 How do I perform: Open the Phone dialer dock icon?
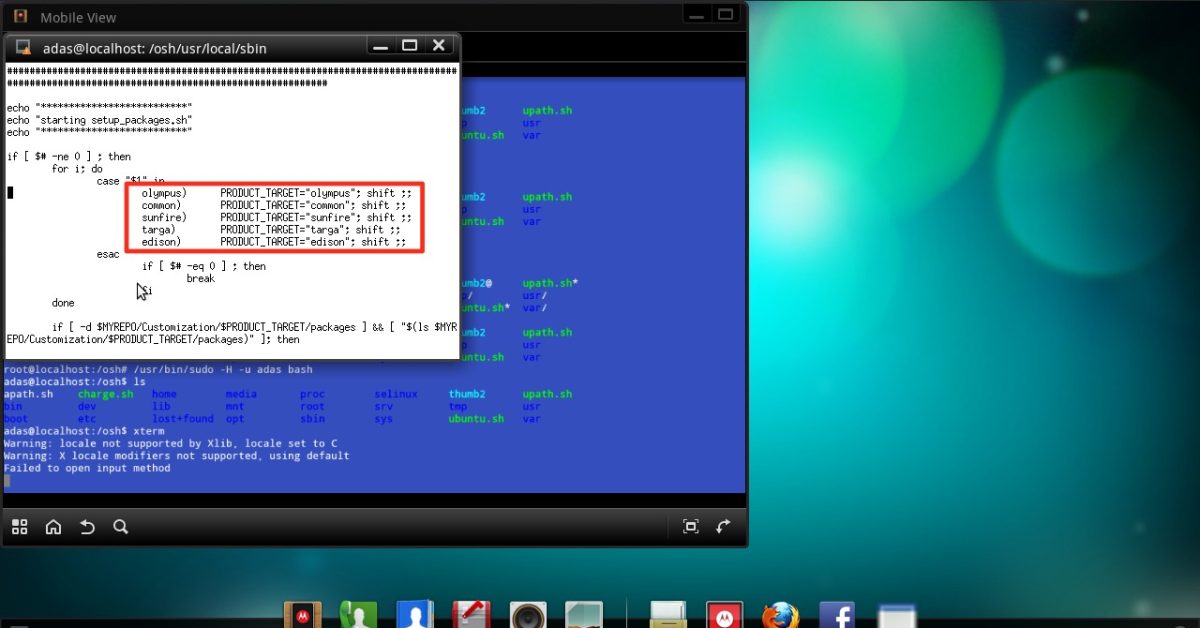click(358, 615)
